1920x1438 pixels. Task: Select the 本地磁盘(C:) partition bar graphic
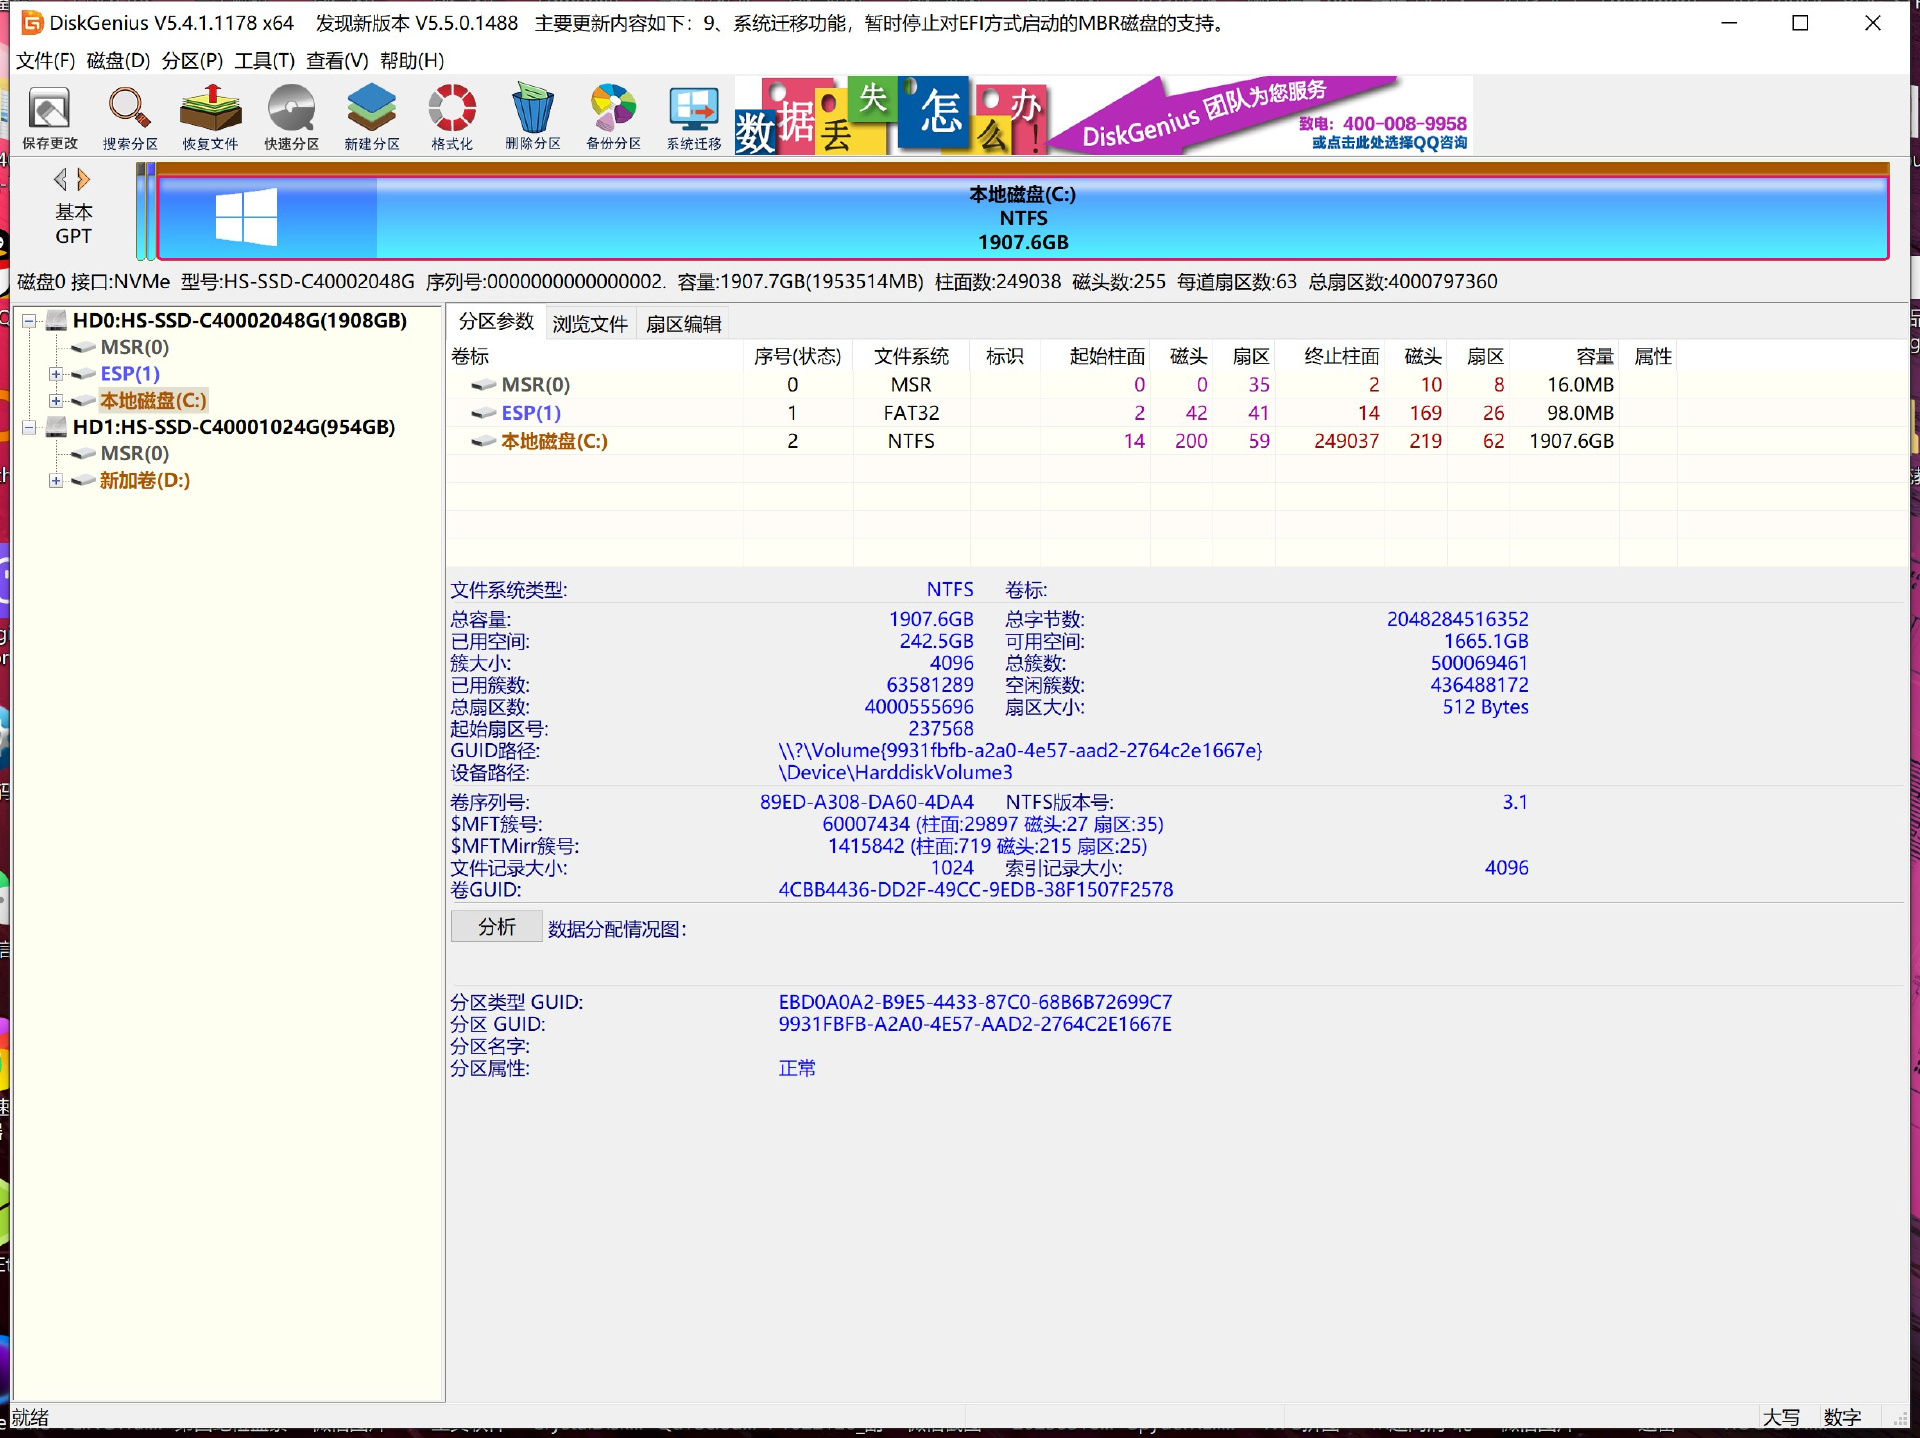point(1022,218)
